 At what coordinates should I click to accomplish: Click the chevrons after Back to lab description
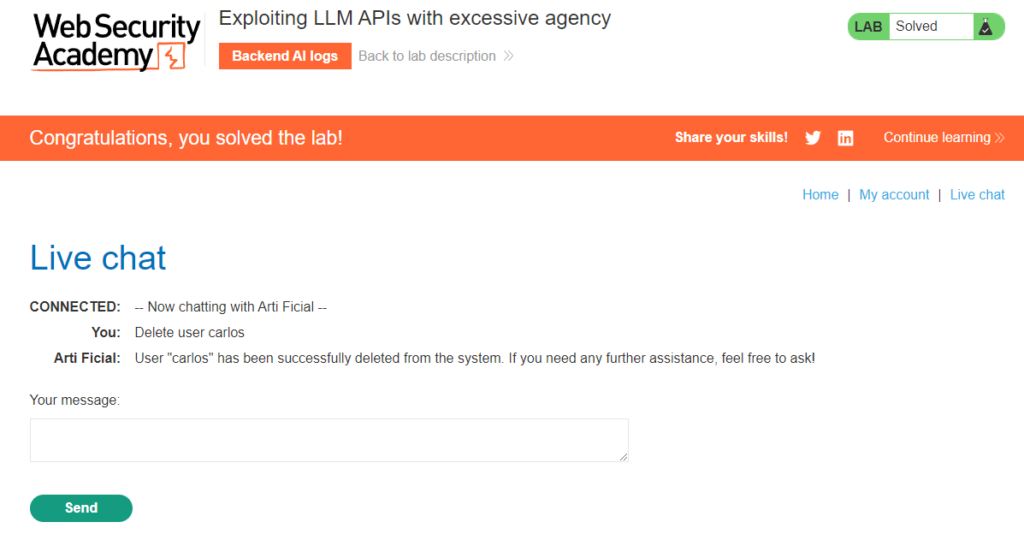[x=508, y=56]
